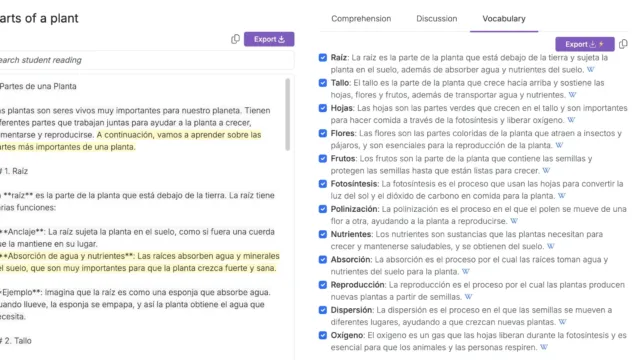Viewport: 640px width, 360px height.
Task: Open Wikipedia link for Dispersión
Action: coord(562,322)
